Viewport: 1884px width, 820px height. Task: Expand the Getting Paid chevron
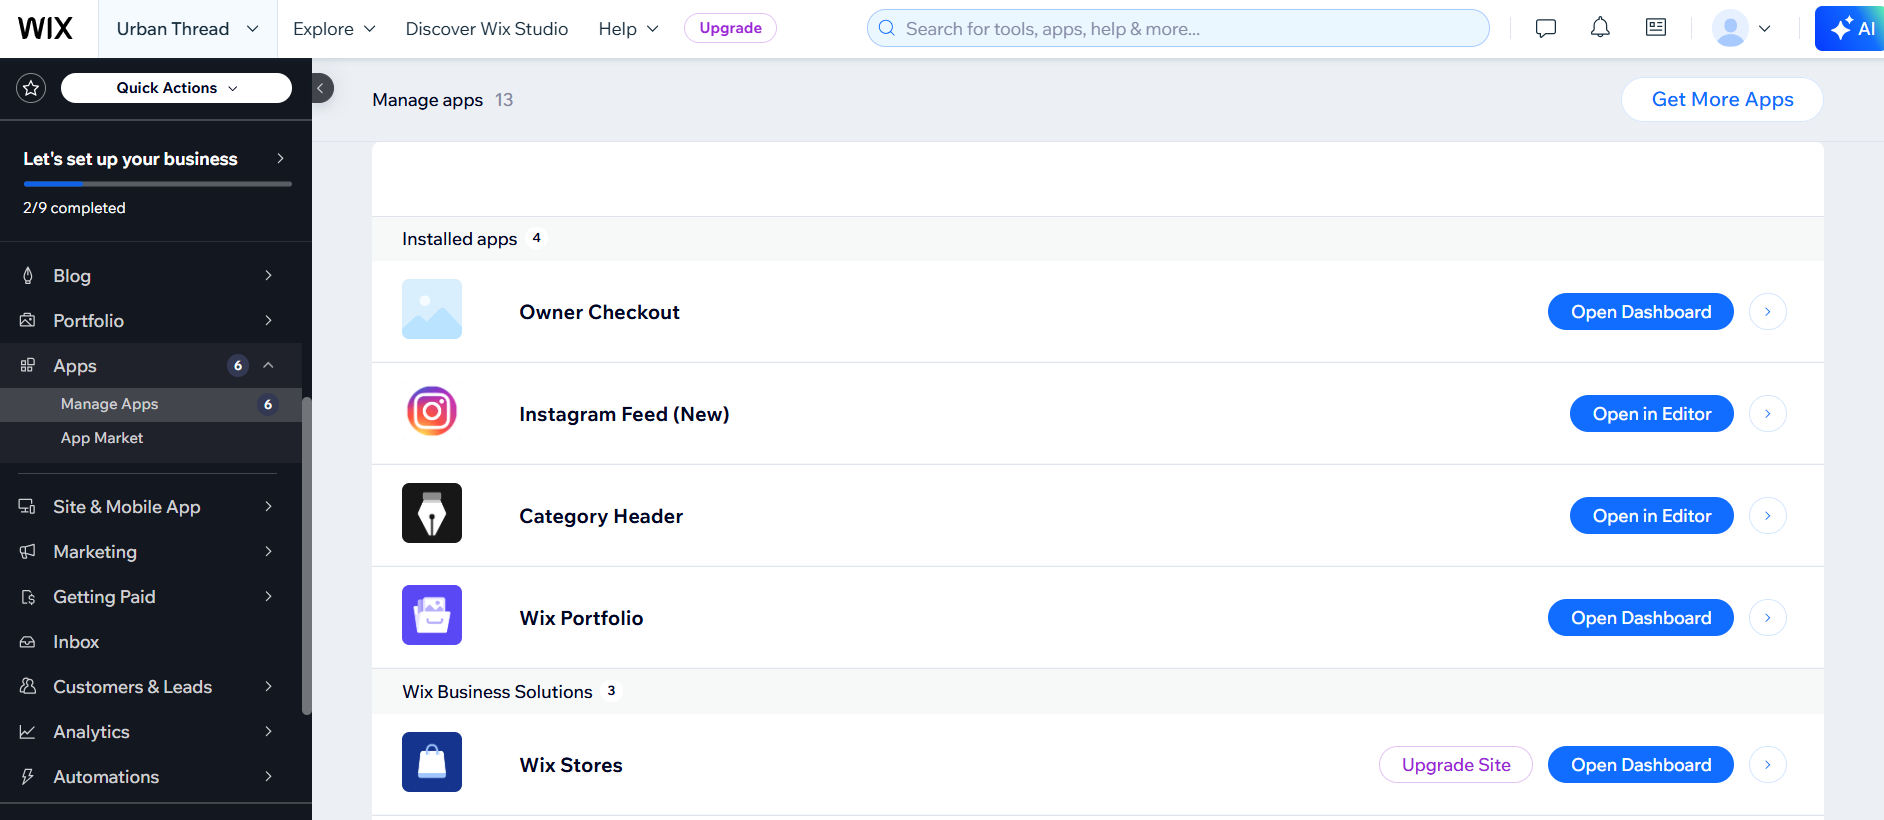pos(268,596)
